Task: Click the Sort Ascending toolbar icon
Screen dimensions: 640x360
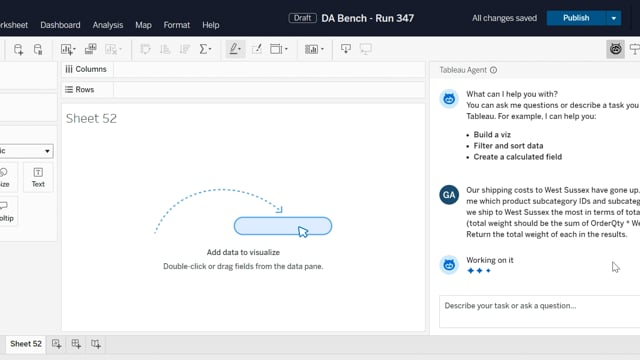Action: [x=165, y=49]
